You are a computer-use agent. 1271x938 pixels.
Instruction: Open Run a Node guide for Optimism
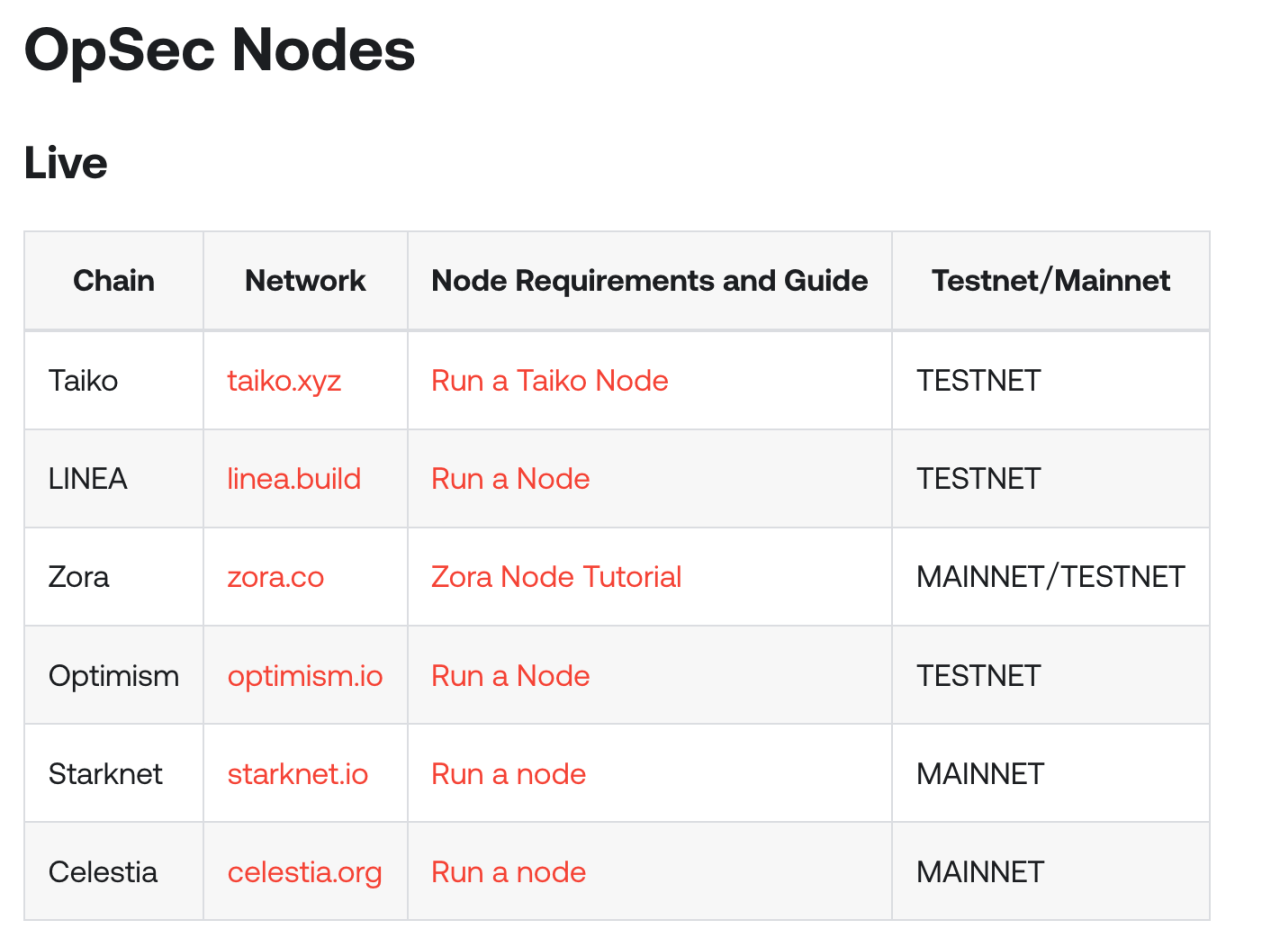pos(510,676)
